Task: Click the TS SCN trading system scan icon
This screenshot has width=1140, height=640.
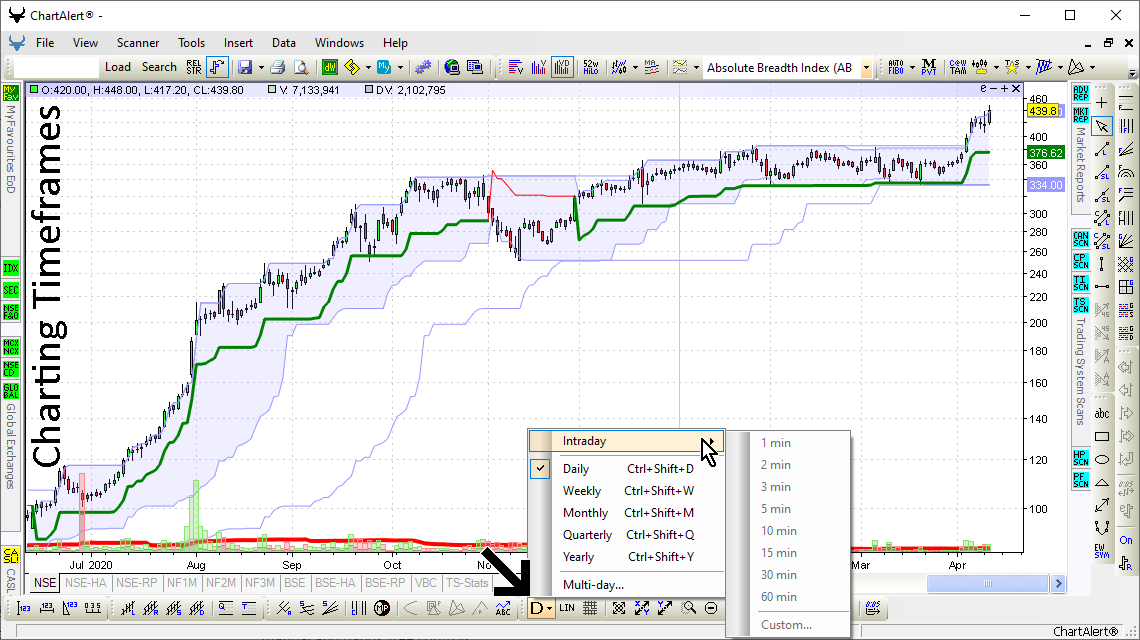Action: 1080,305
